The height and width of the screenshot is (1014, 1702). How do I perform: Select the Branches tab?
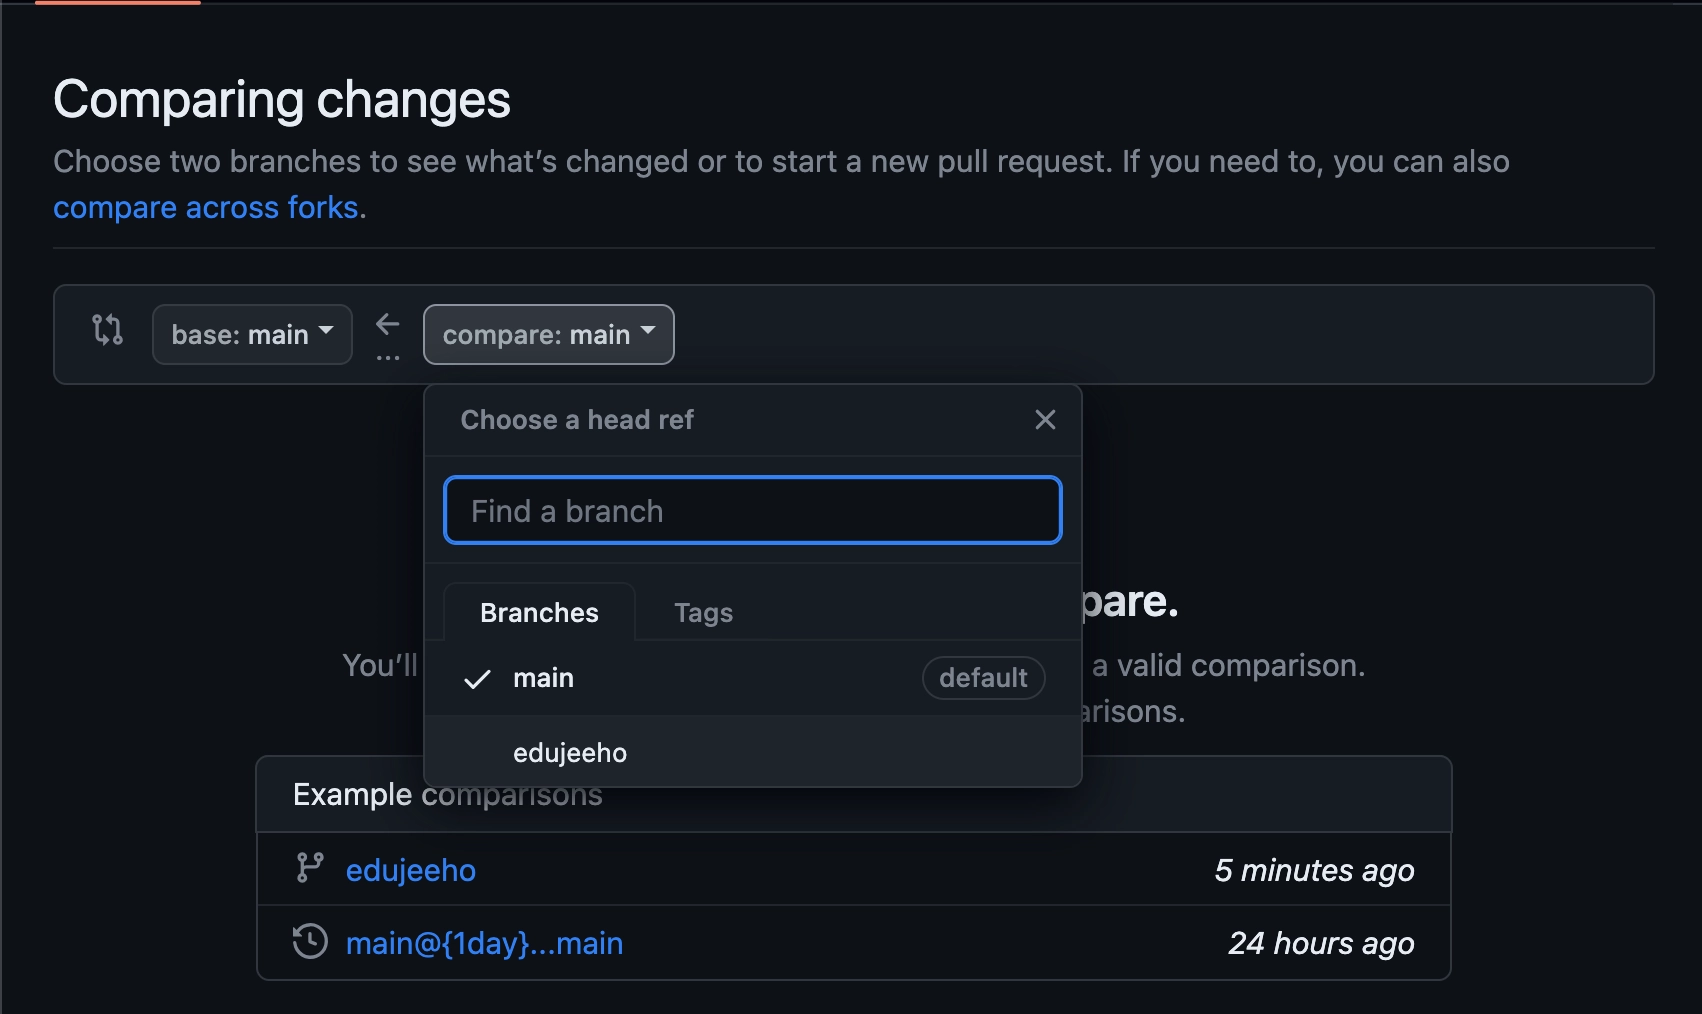(x=539, y=613)
